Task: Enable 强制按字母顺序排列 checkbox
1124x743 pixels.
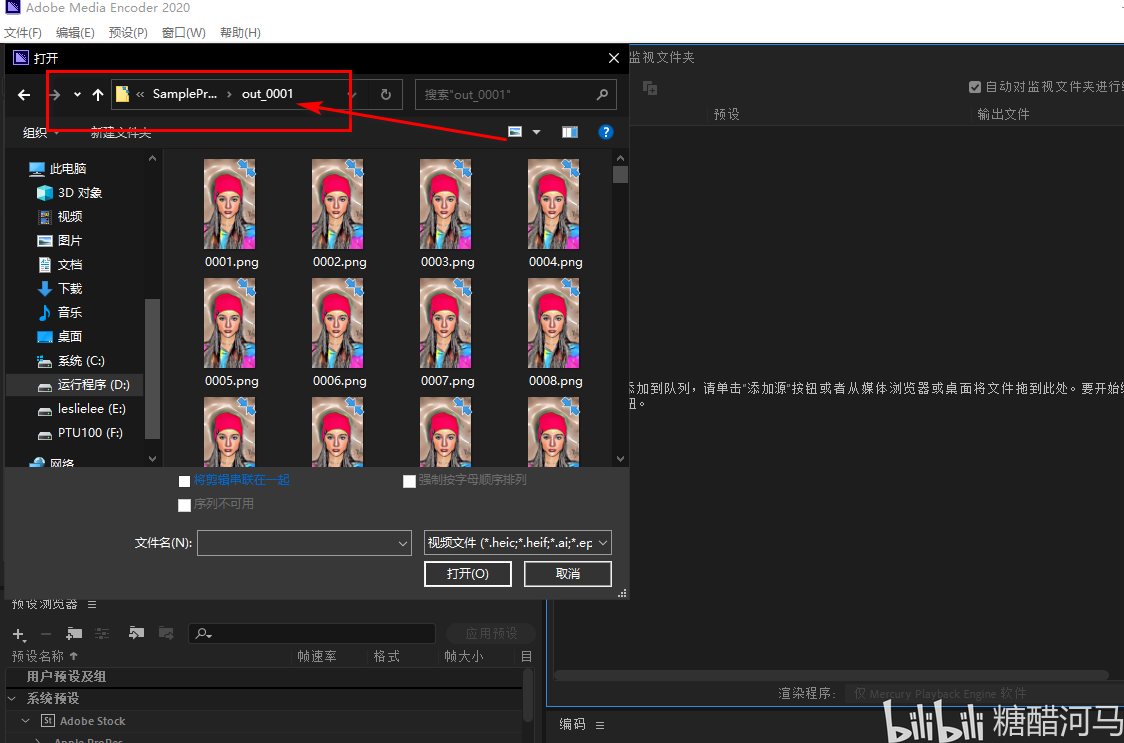Action: tap(409, 481)
